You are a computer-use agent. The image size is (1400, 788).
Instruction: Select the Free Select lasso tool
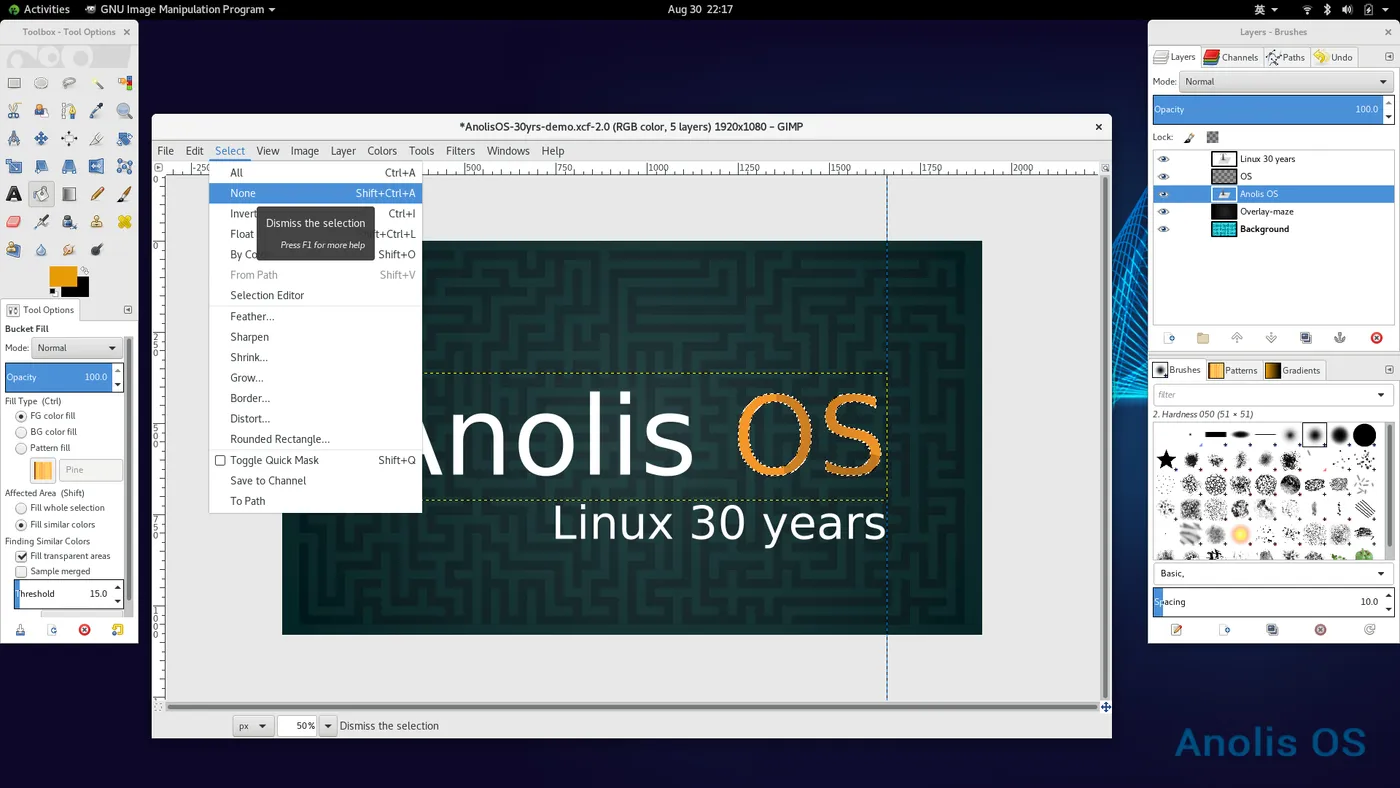click(69, 84)
